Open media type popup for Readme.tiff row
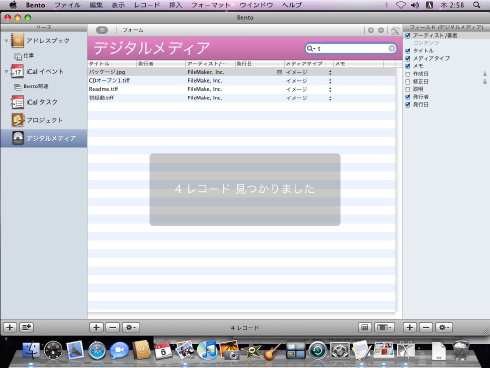Screen dimensions: 490x368 click(x=330, y=90)
